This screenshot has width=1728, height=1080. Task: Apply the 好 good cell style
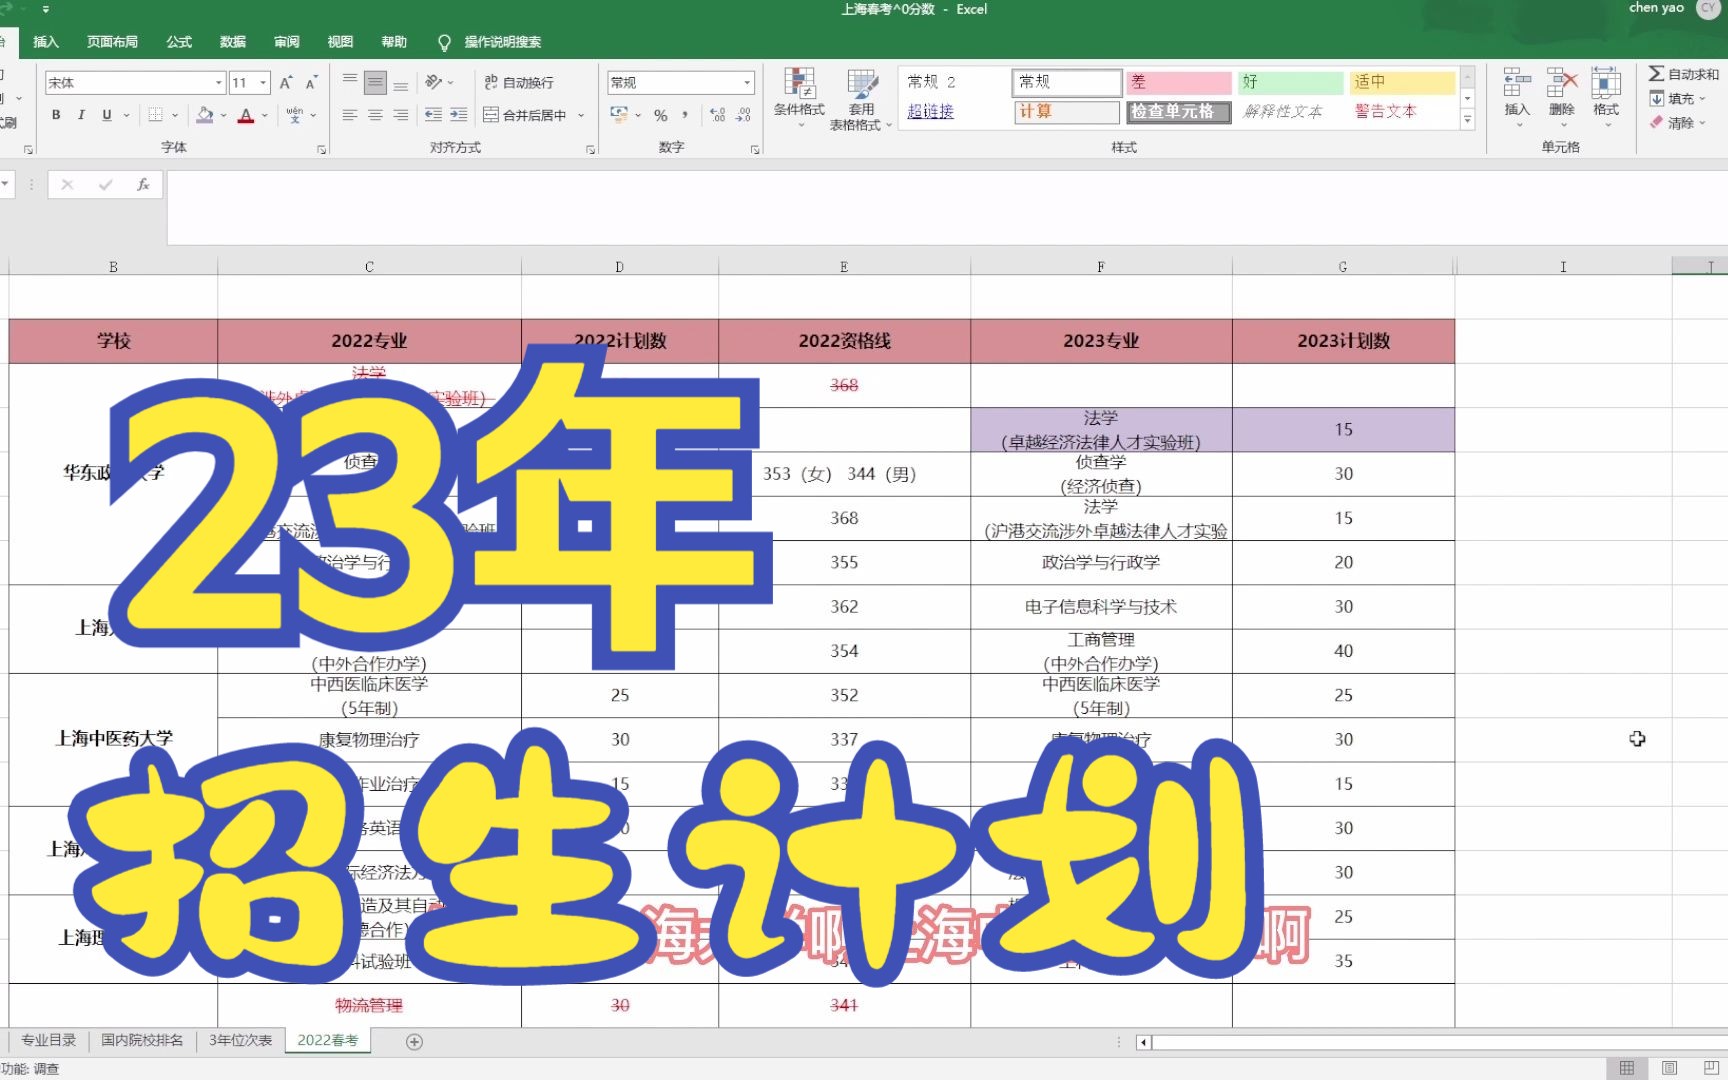1290,82
